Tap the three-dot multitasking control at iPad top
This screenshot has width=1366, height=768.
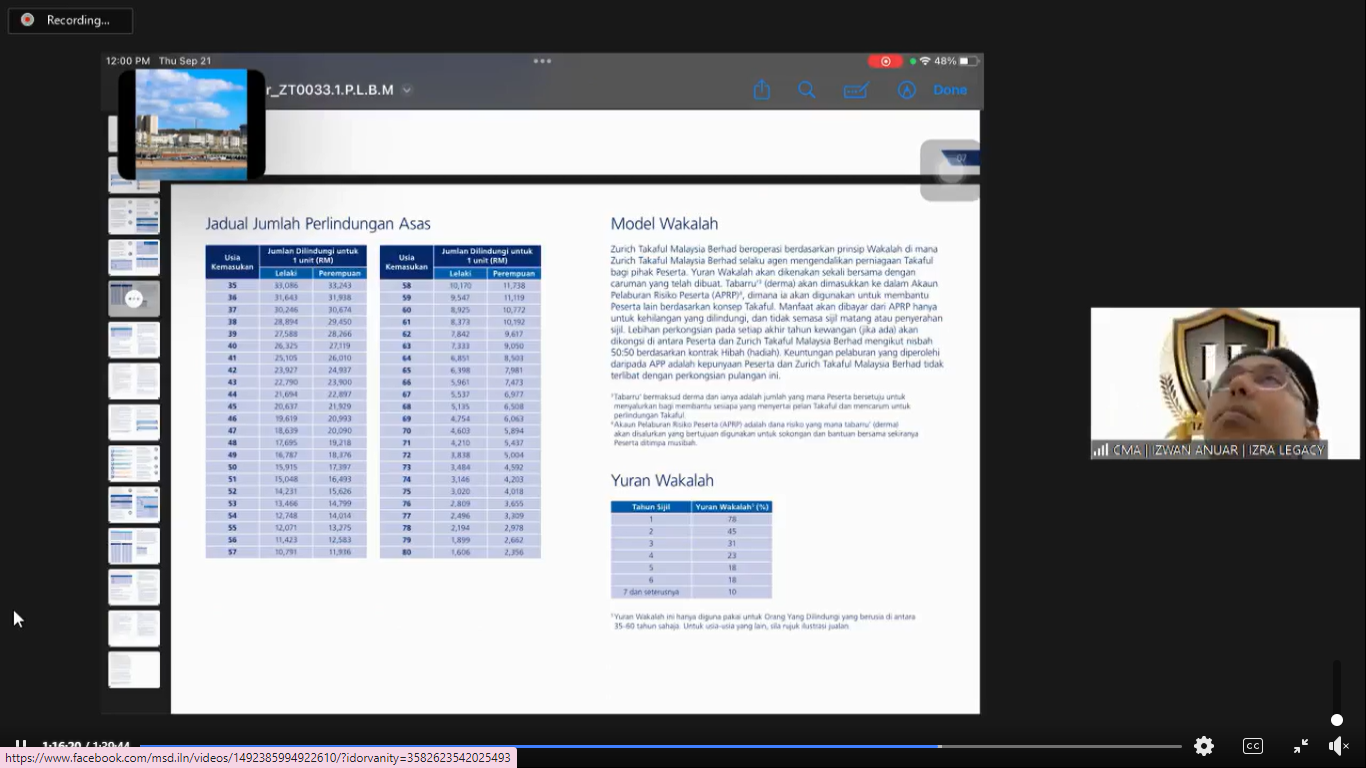[542, 61]
